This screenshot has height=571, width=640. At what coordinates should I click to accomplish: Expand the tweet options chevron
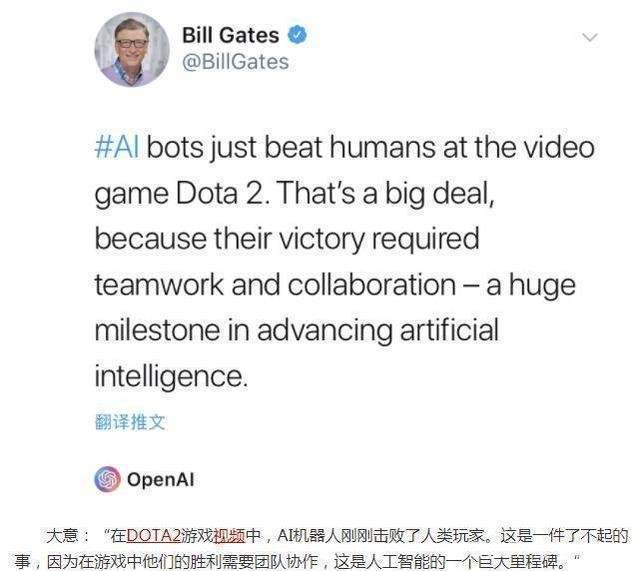[x=589, y=38]
